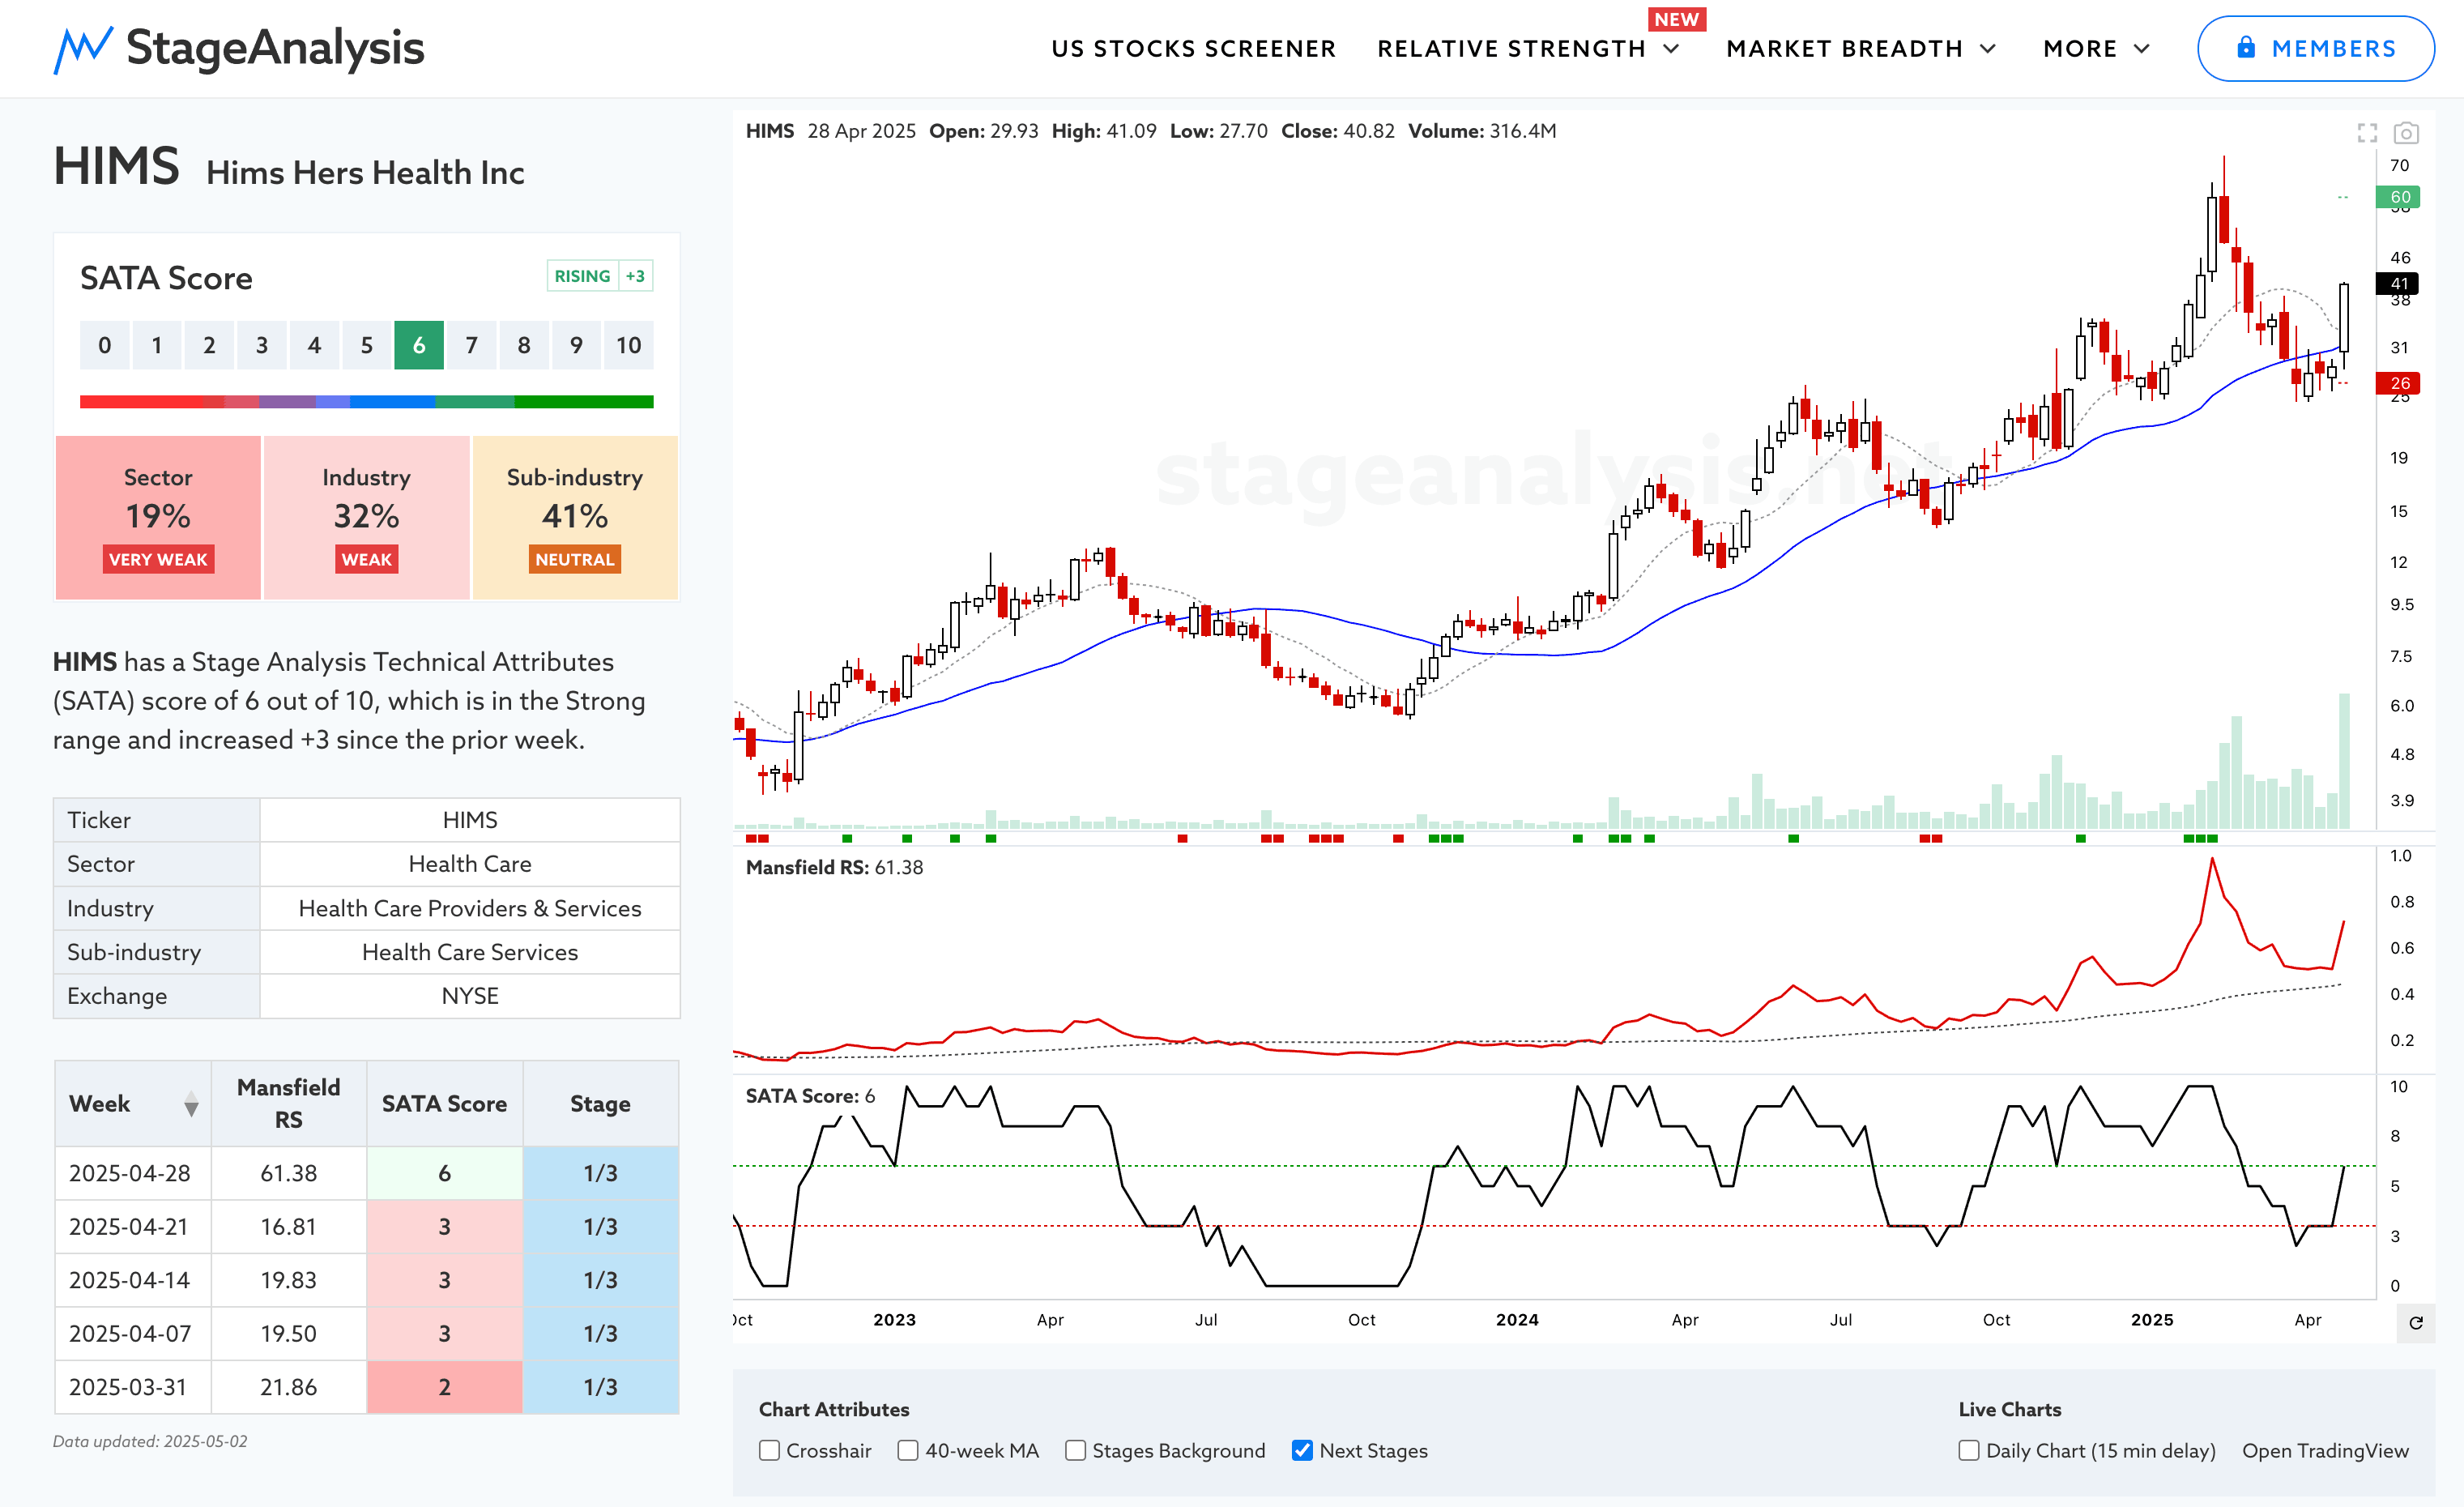
Task: Take chart snapshot with camera icon
Action: 2406,133
